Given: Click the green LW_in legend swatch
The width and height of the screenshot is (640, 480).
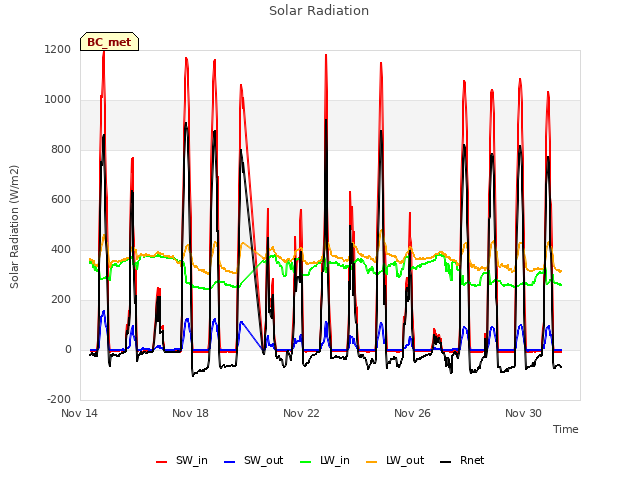Looking at the screenshot, I should coord(306,462).
